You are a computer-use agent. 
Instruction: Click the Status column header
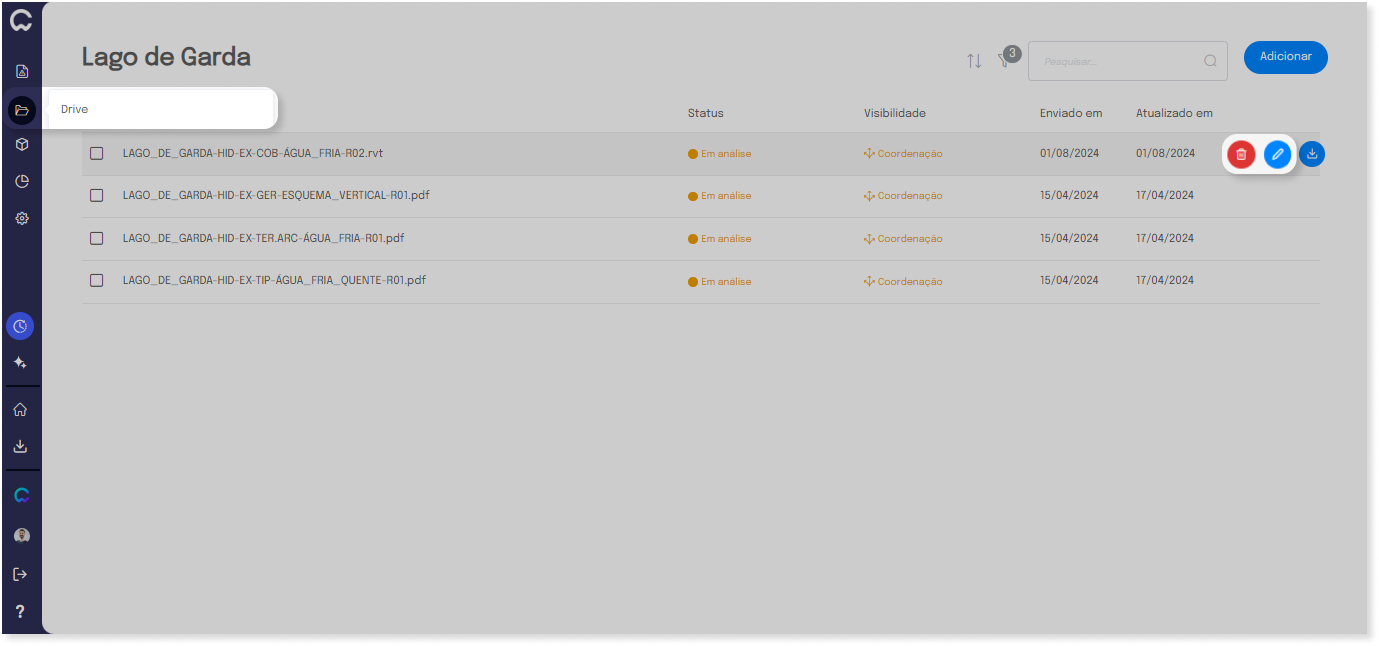pyautogui.click(x=705, y=113)
